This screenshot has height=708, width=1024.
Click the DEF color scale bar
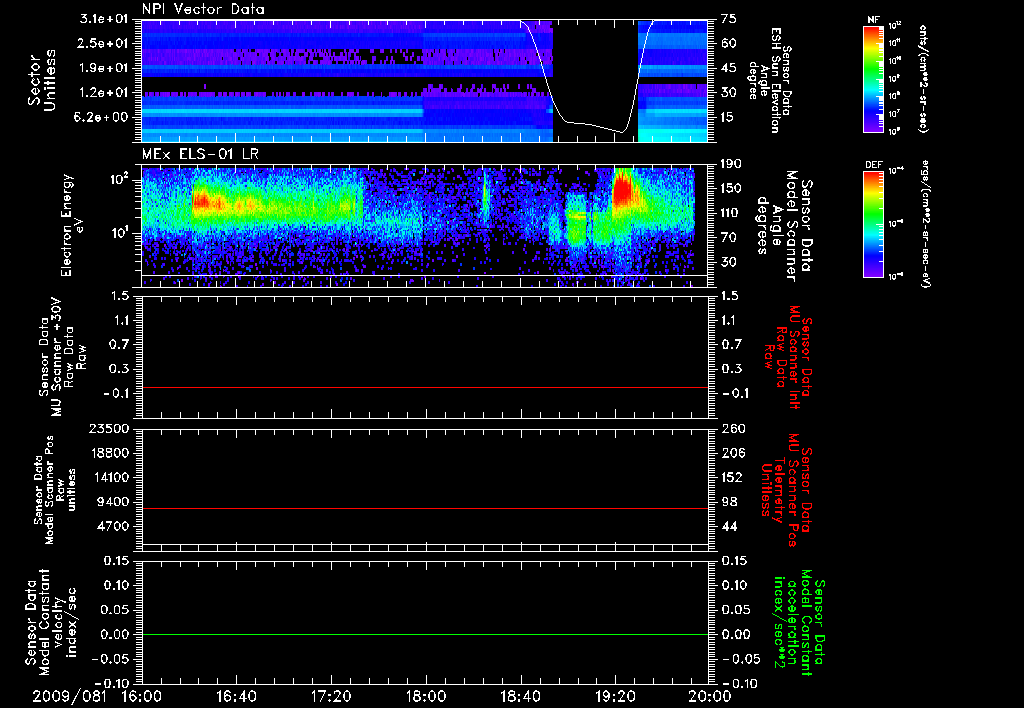point(874,224)
